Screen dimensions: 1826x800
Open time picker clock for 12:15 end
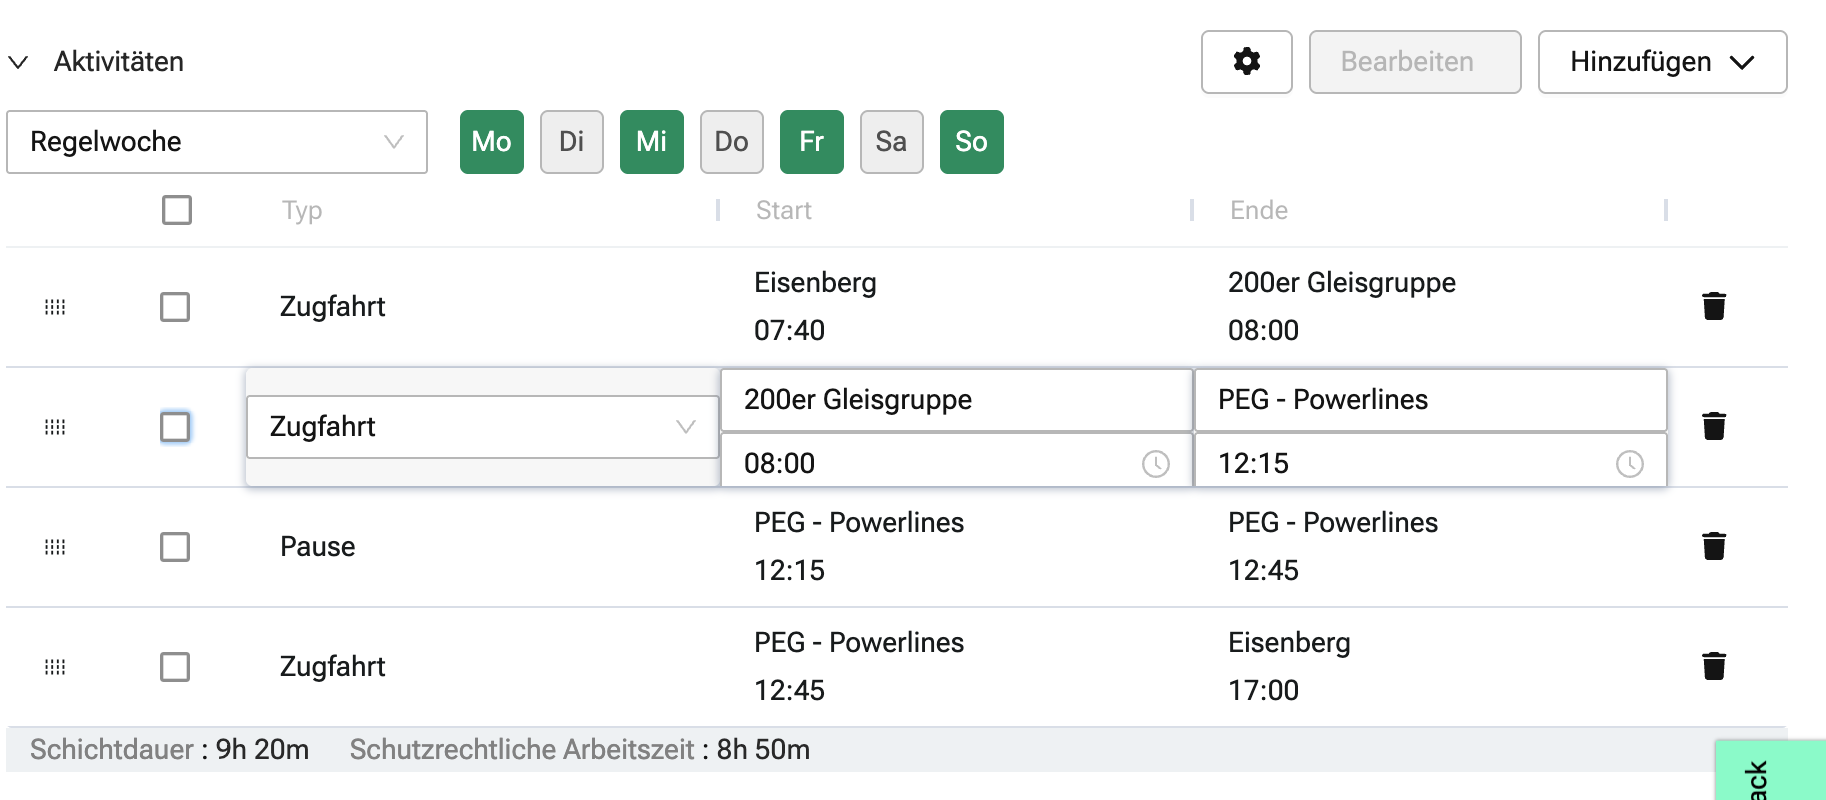pos(1629,464)
